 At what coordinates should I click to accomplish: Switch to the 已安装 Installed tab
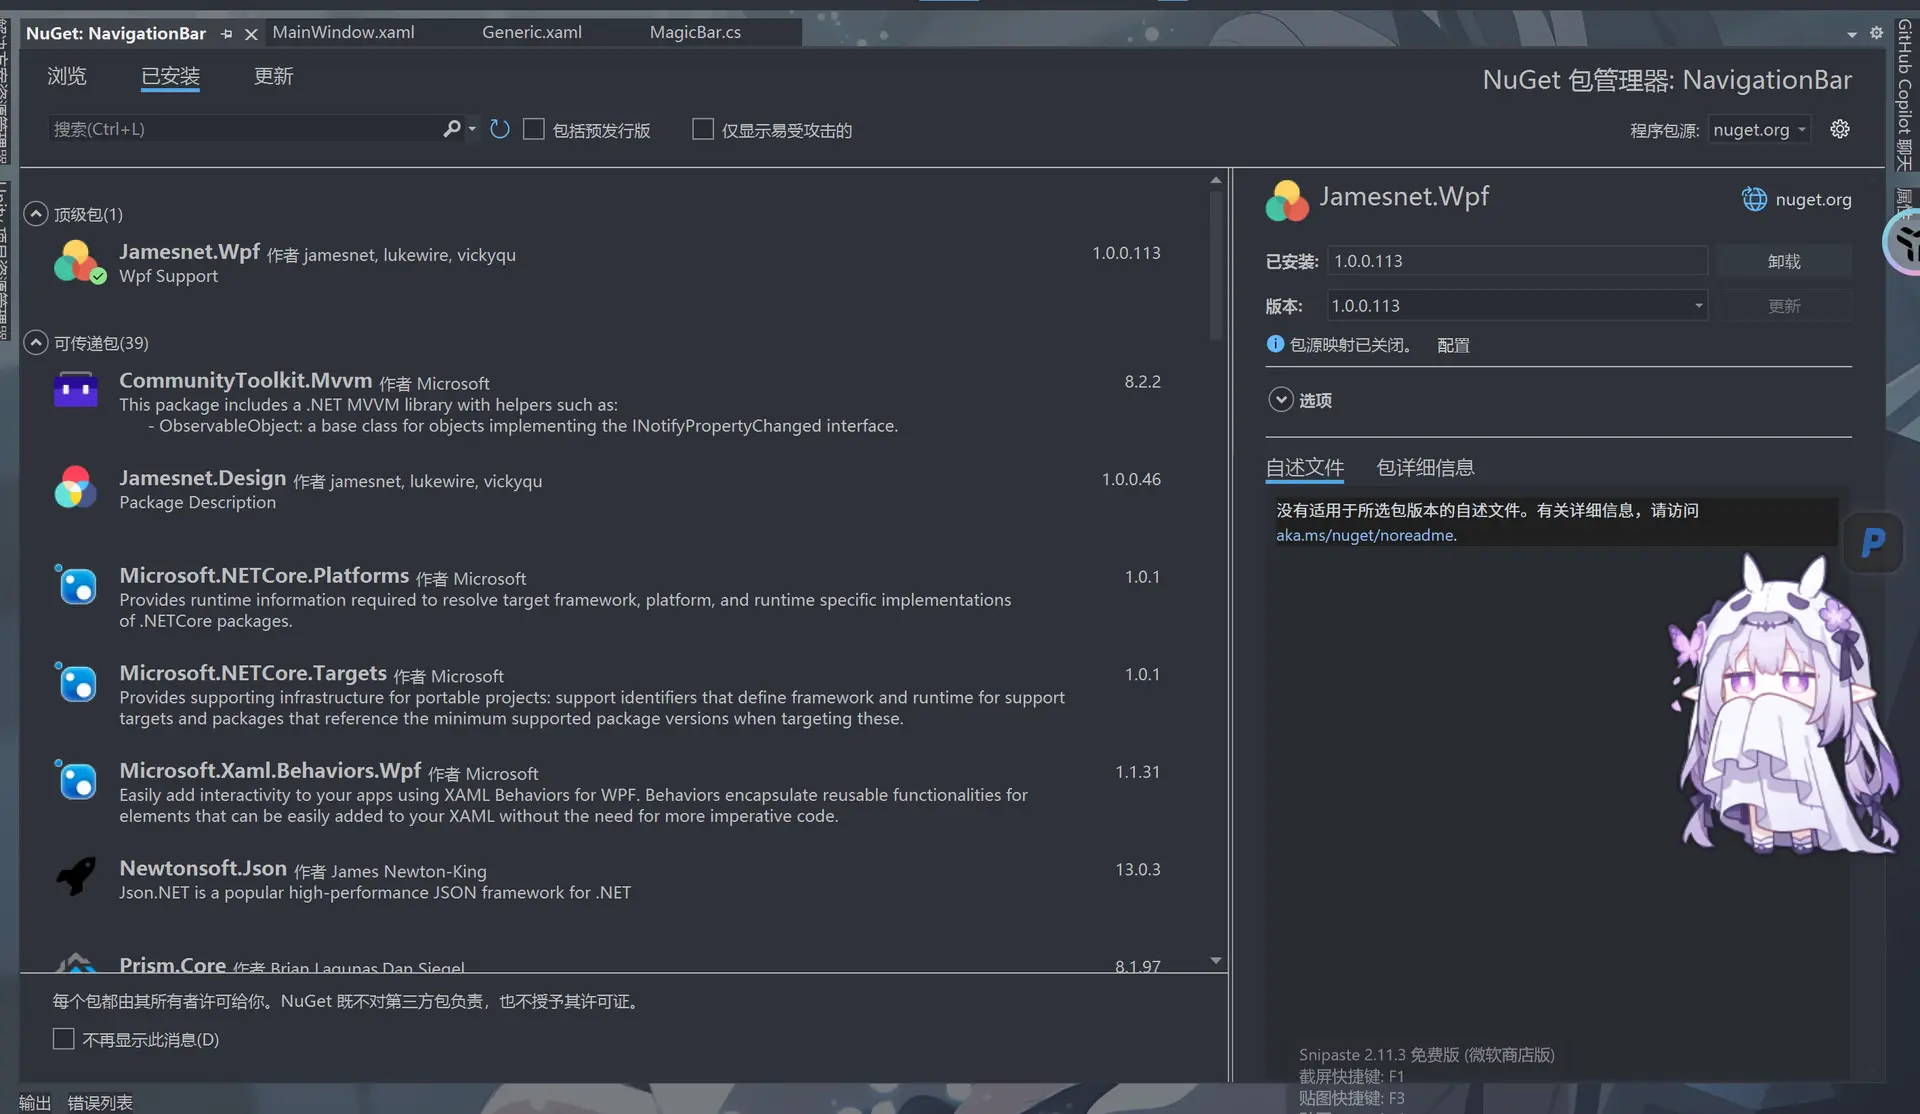point(170,76)
